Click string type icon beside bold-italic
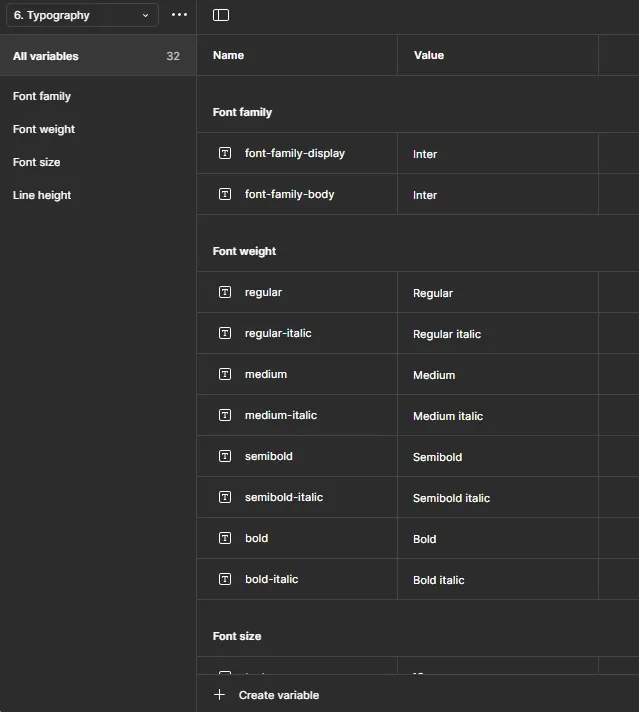Screen dimensions: 639x712 click(225, 579)
